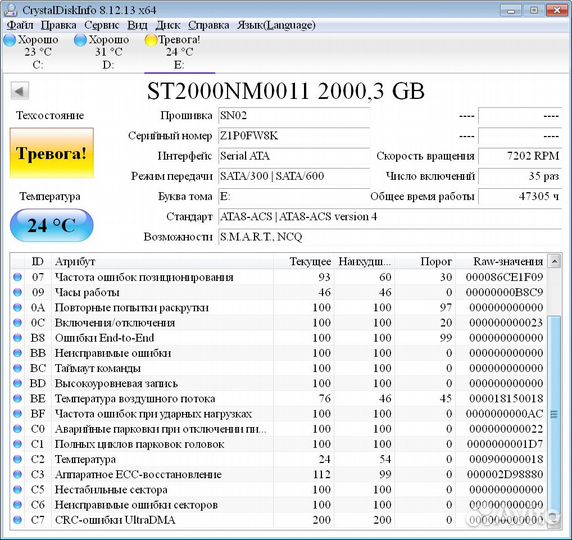Viewport: 572px width, 540px height.
Task: Click the Буква тома field E:
Action: point(294,196)
